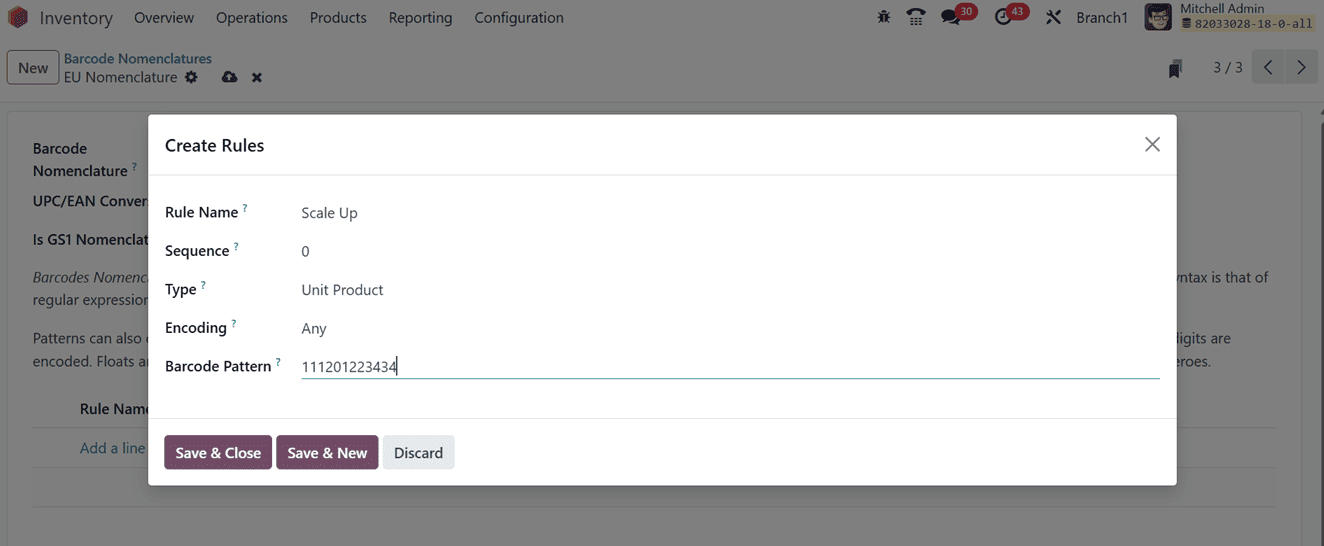The width and height of the screenshot is (1324, 546).
Task: Click the Inventory app title
Action: pos(76,18)
